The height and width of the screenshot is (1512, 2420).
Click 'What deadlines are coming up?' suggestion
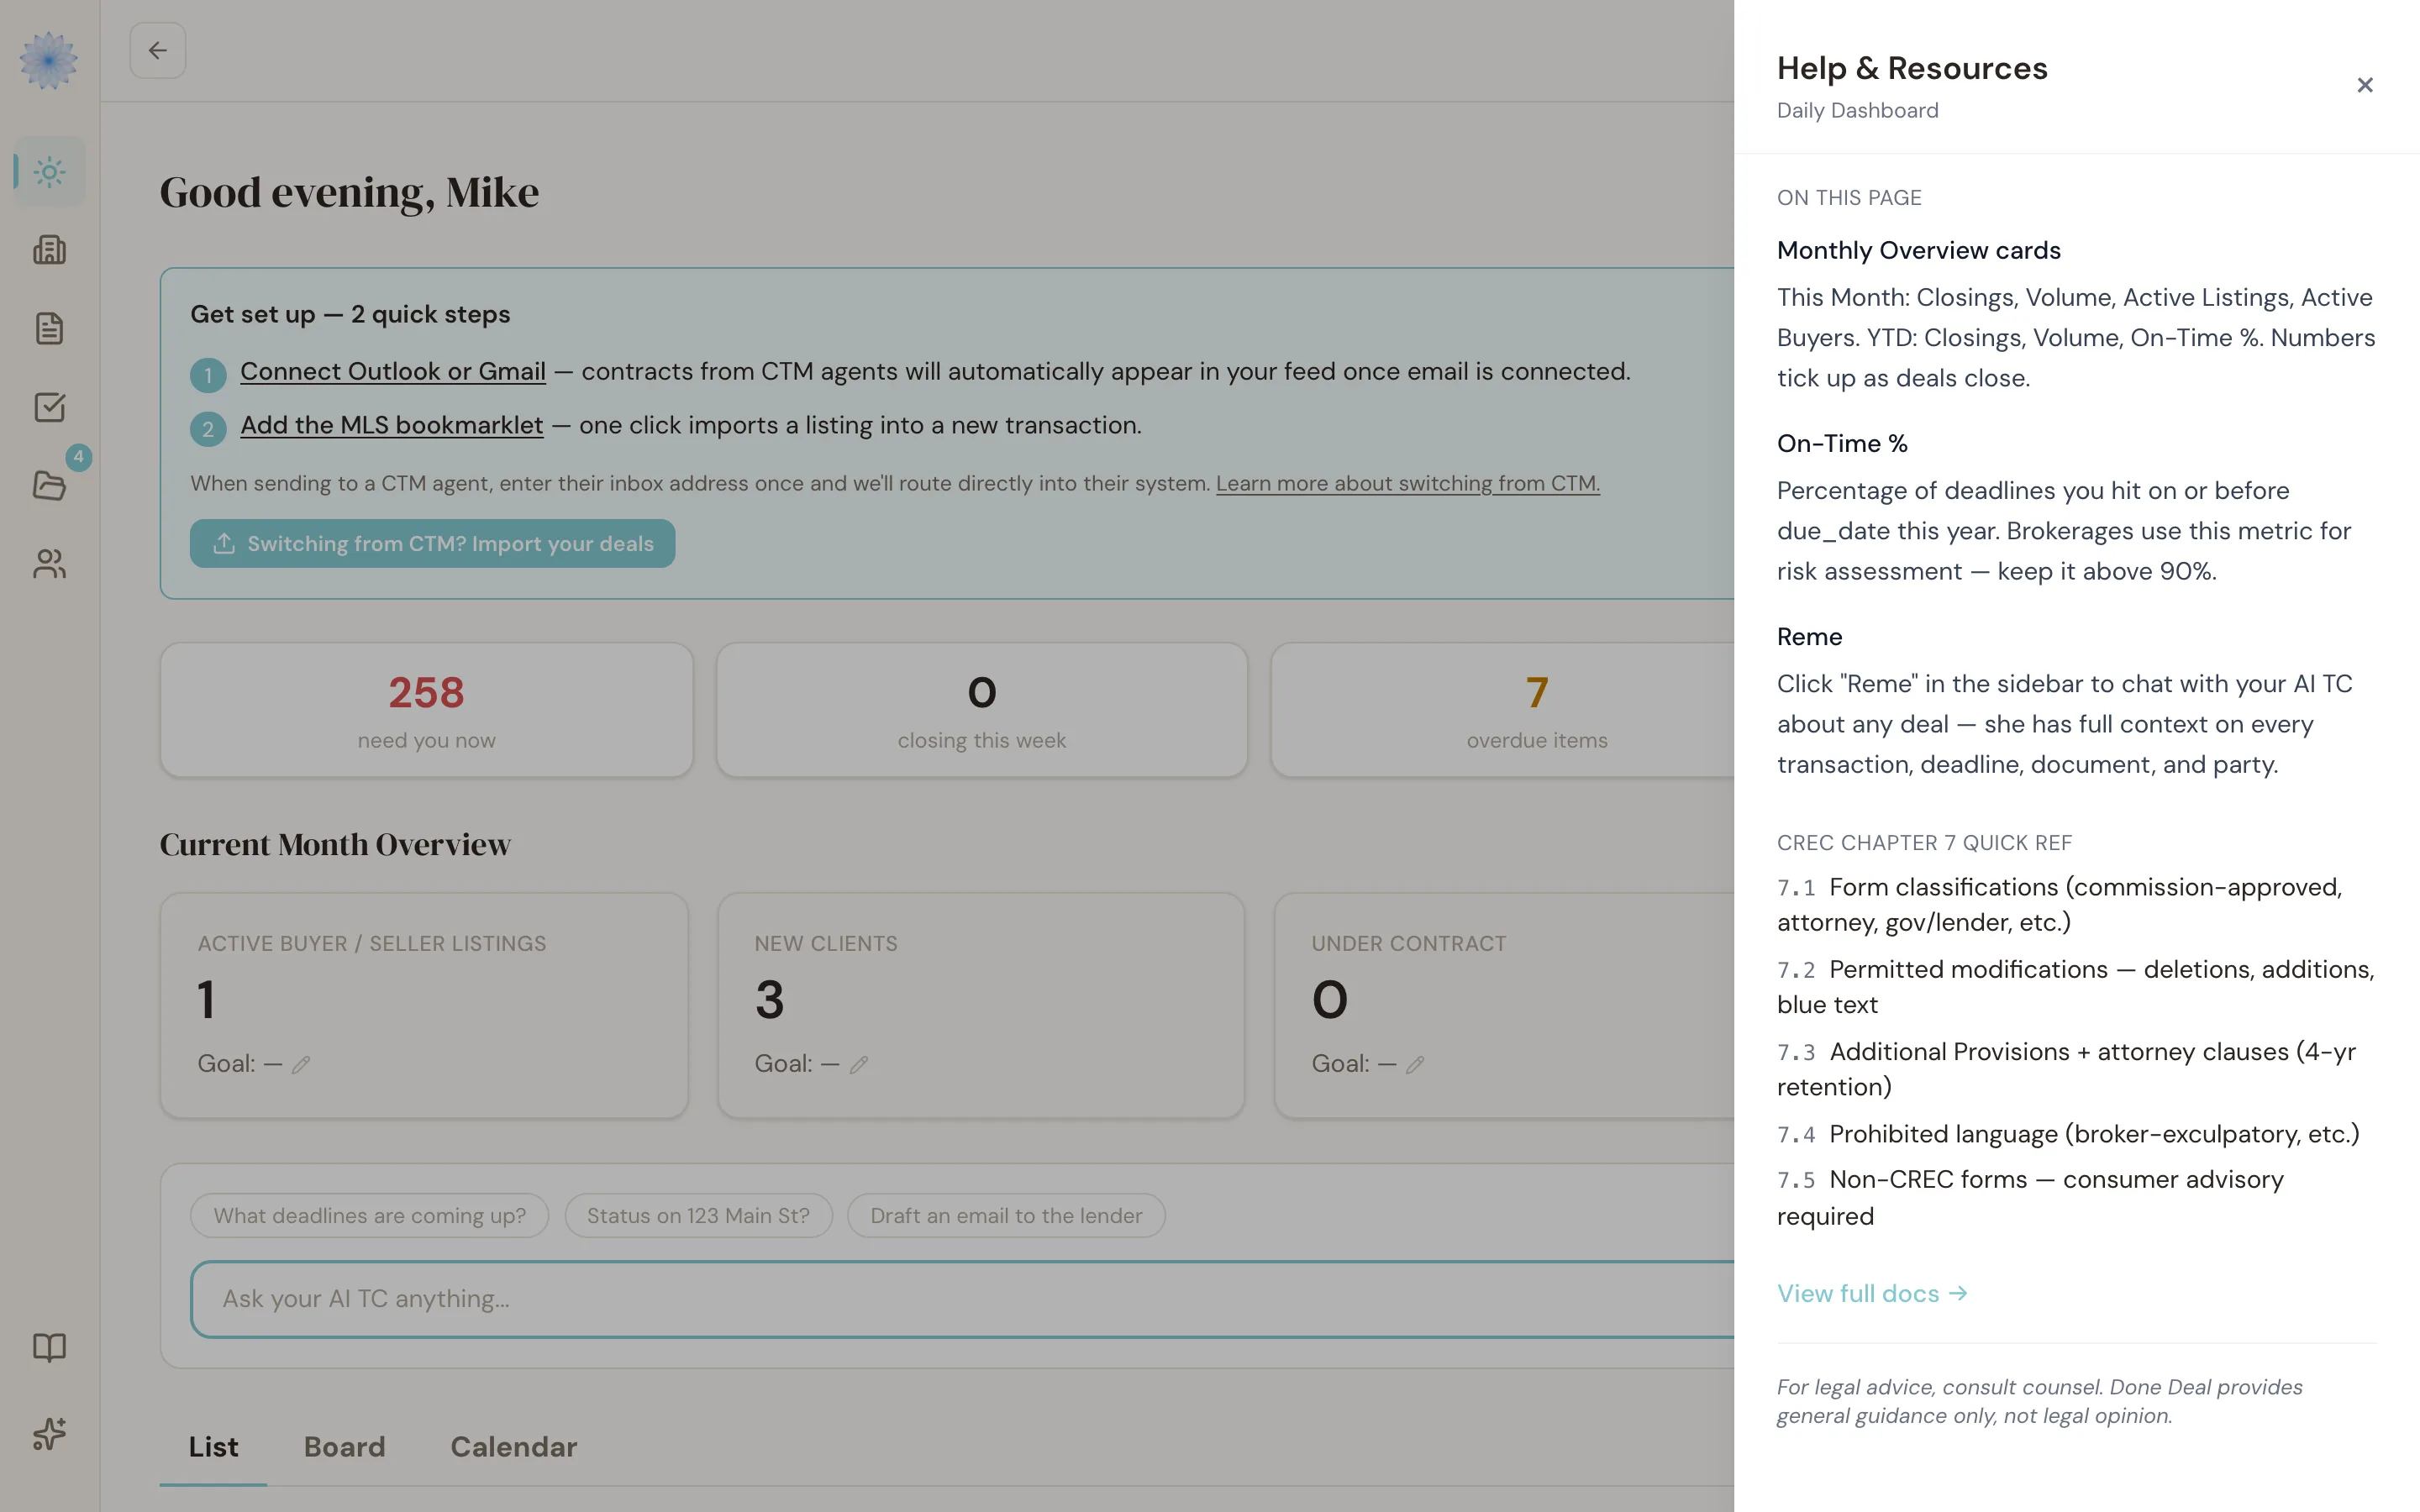coord(369,1215)
